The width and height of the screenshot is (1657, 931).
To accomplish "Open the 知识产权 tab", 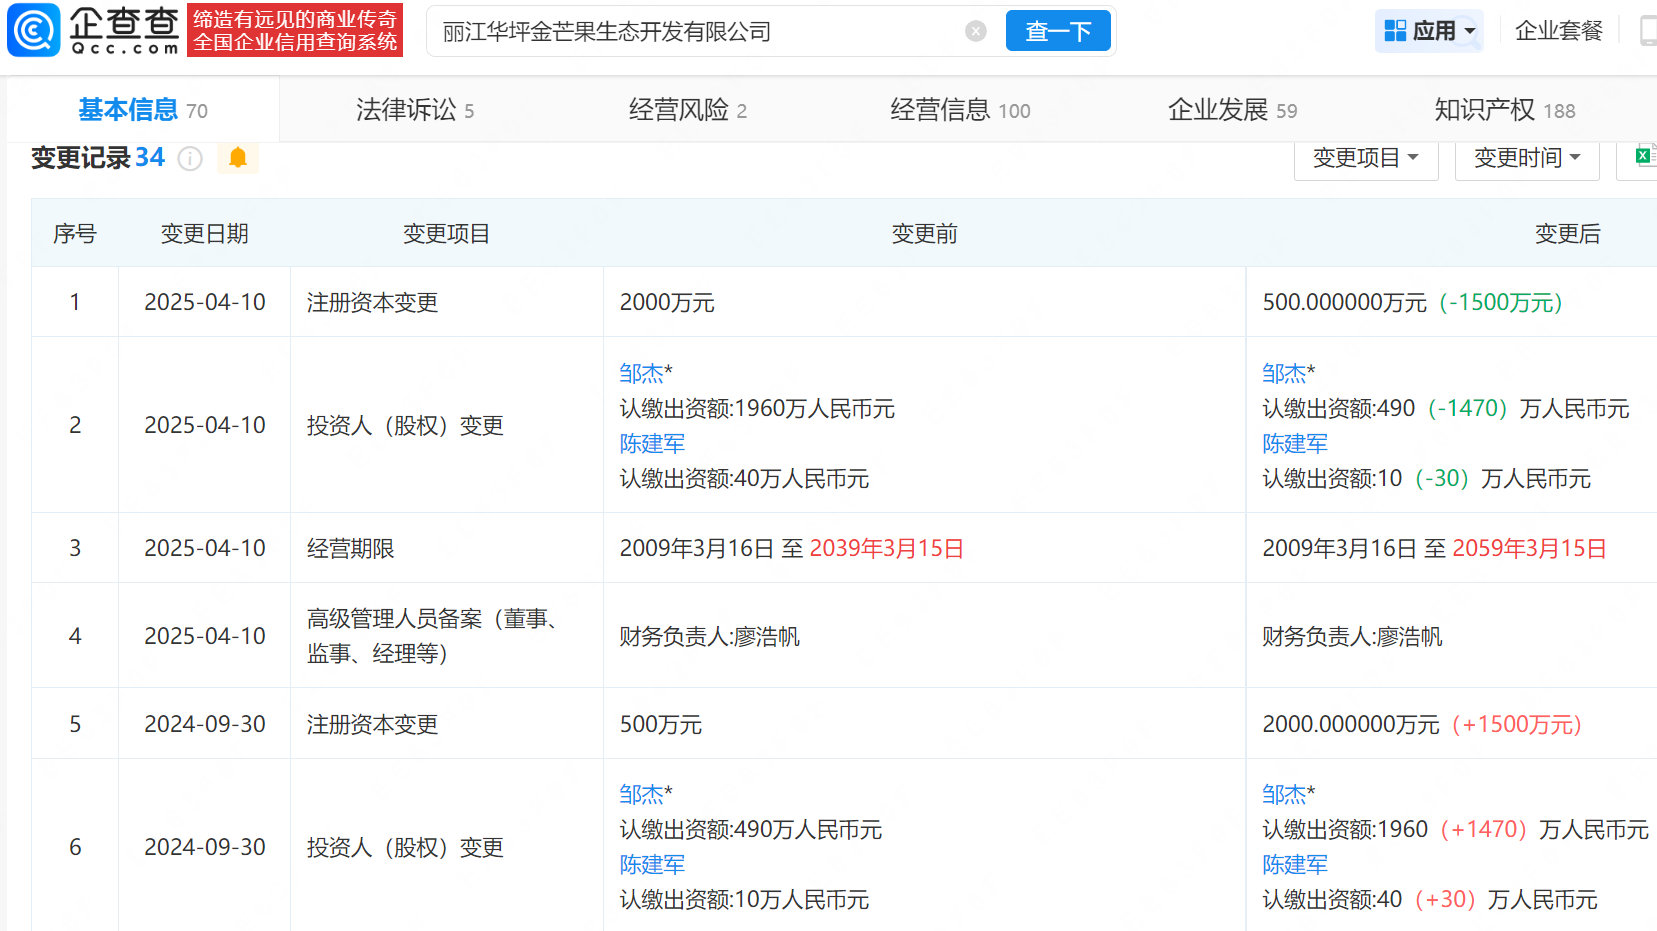I will 1505,110.
